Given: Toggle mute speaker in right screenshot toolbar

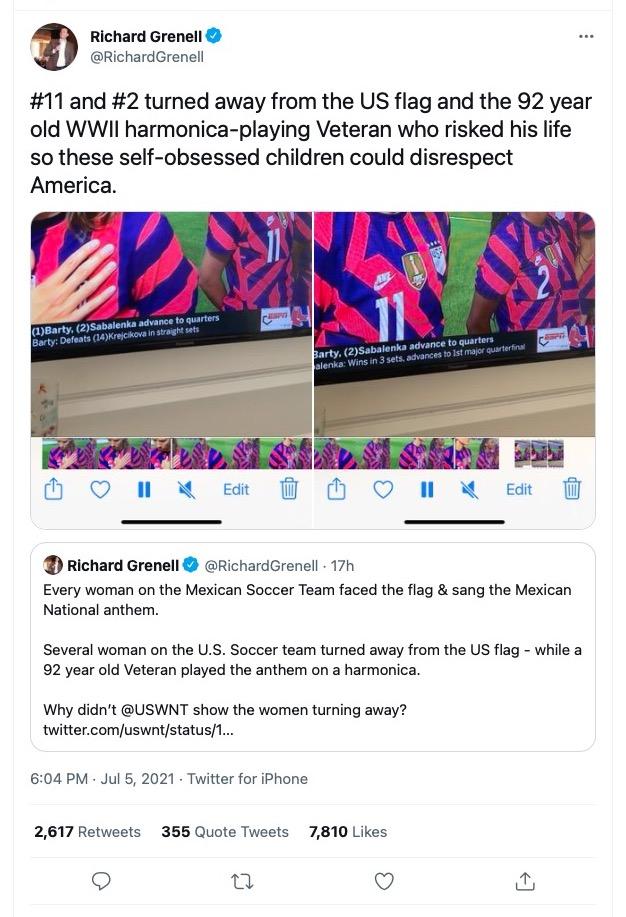Looking at the screenshot, I should (469, 489).
